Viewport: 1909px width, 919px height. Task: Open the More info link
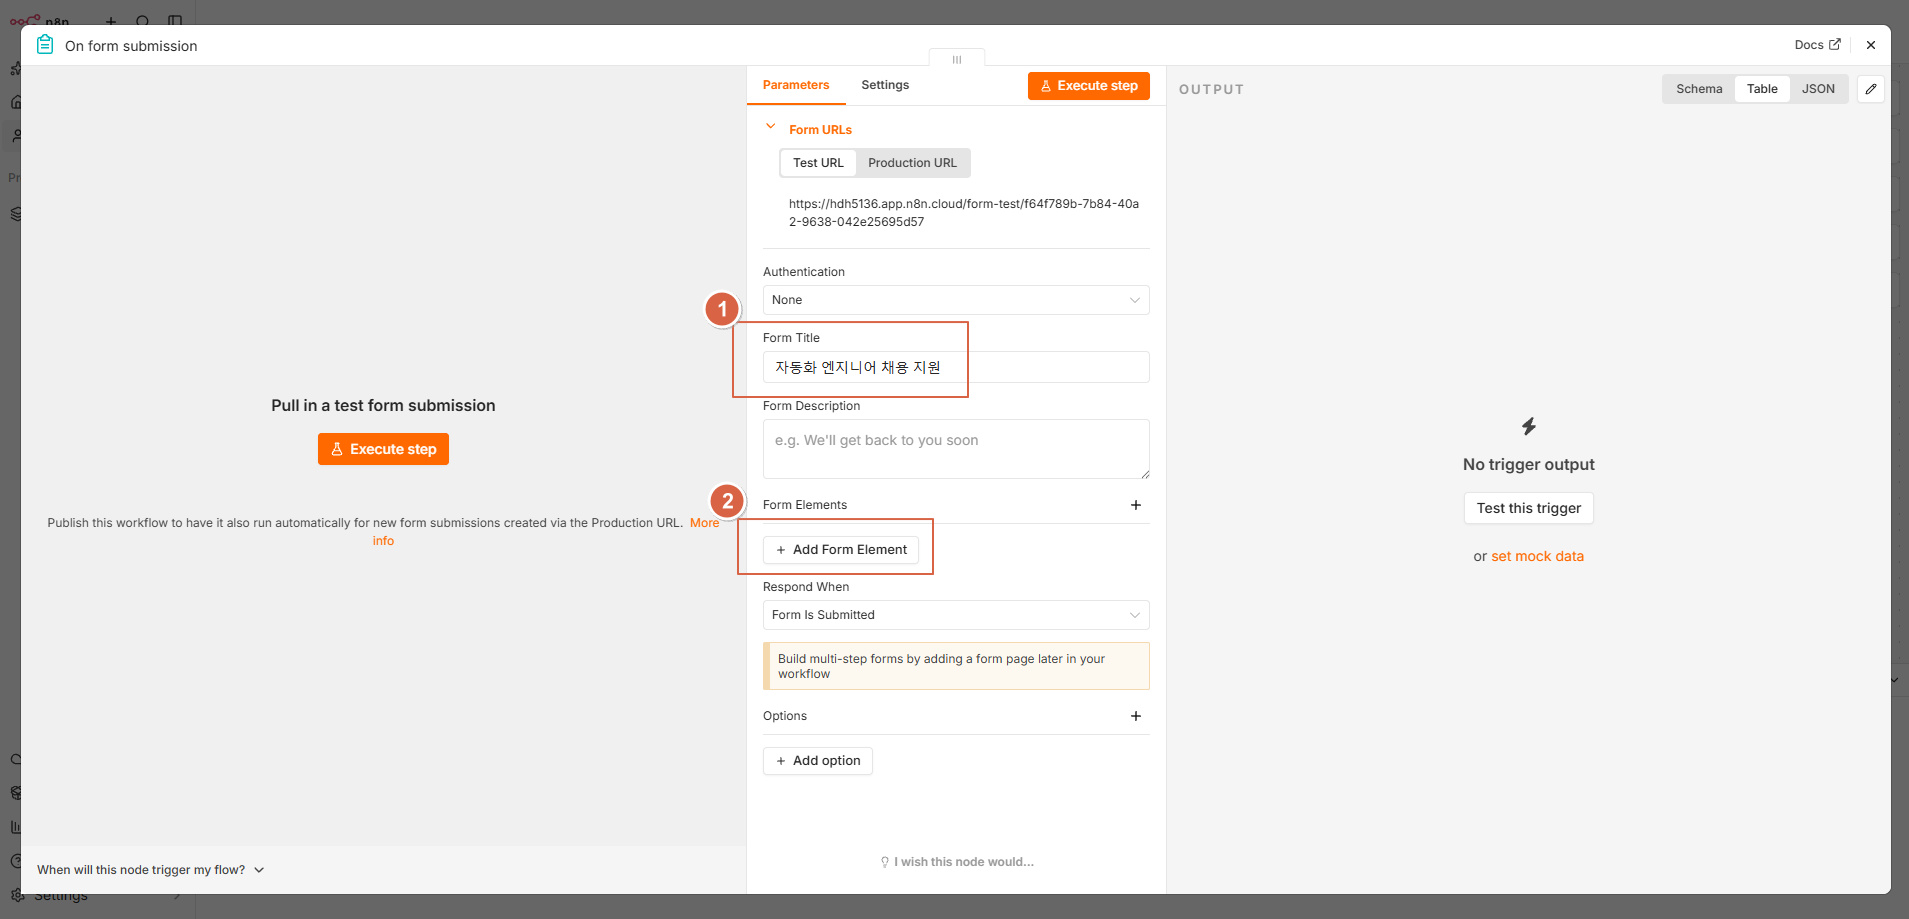click(704, 523)
